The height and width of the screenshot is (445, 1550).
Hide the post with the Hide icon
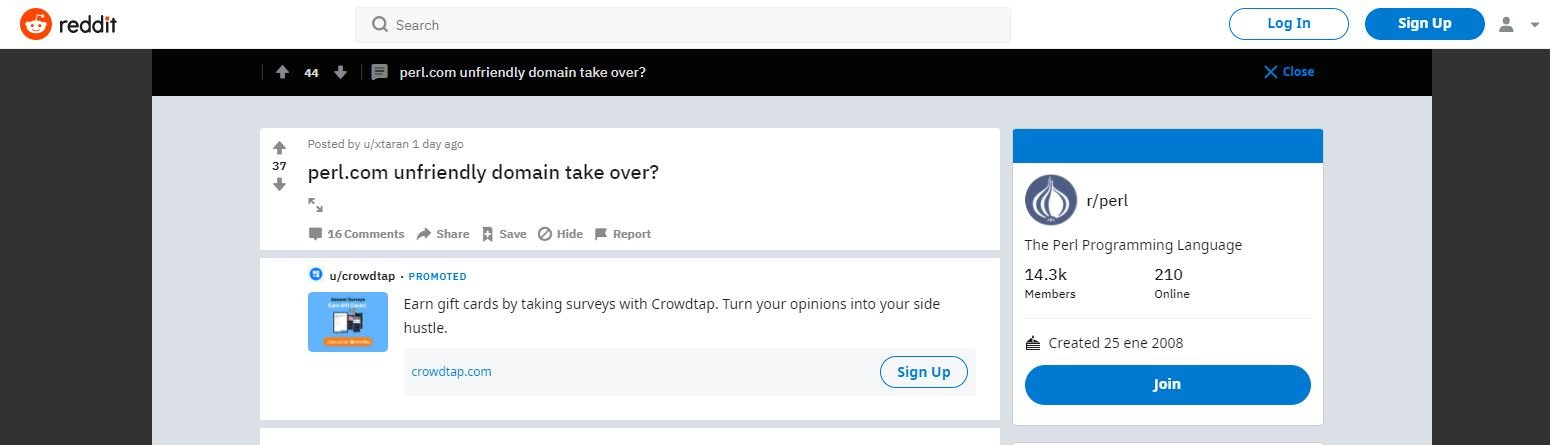pos(560,234)
